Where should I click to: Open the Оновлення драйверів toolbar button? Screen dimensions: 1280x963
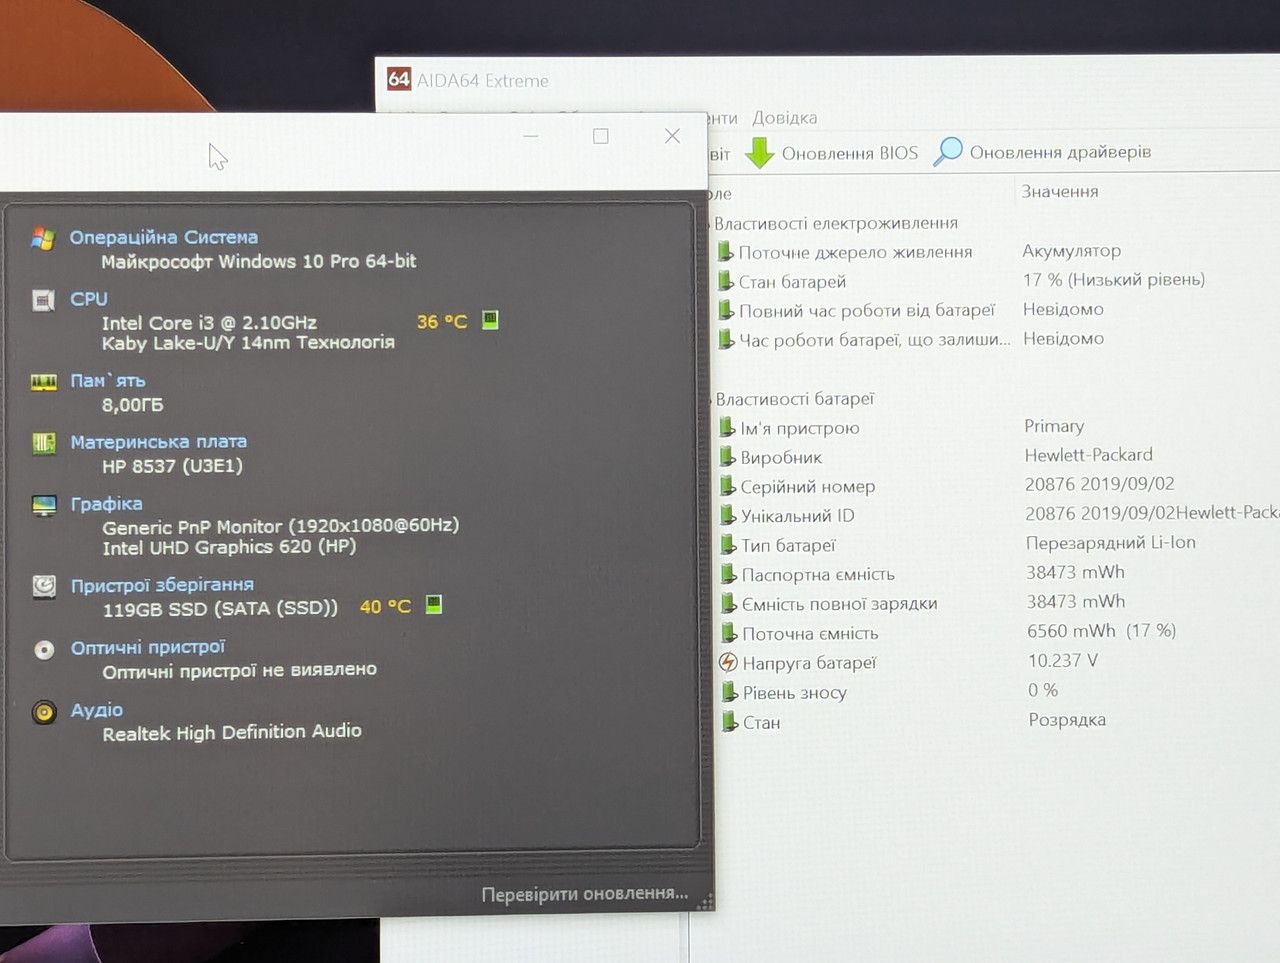[1043, 152]
